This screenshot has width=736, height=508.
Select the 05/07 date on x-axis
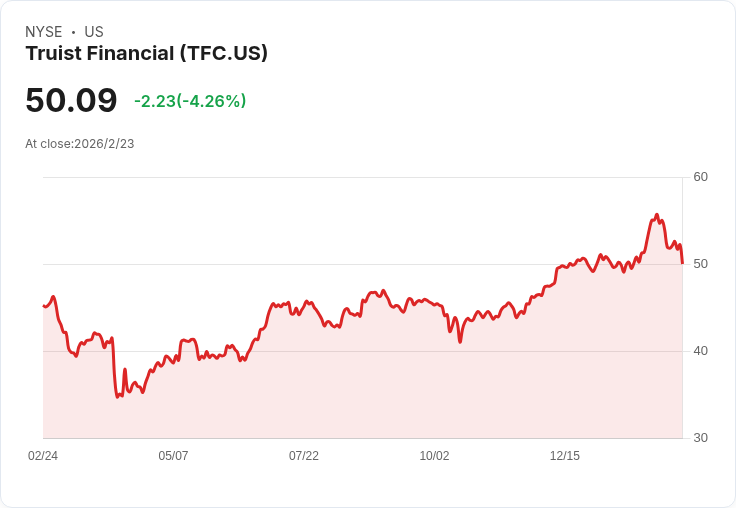173,456
